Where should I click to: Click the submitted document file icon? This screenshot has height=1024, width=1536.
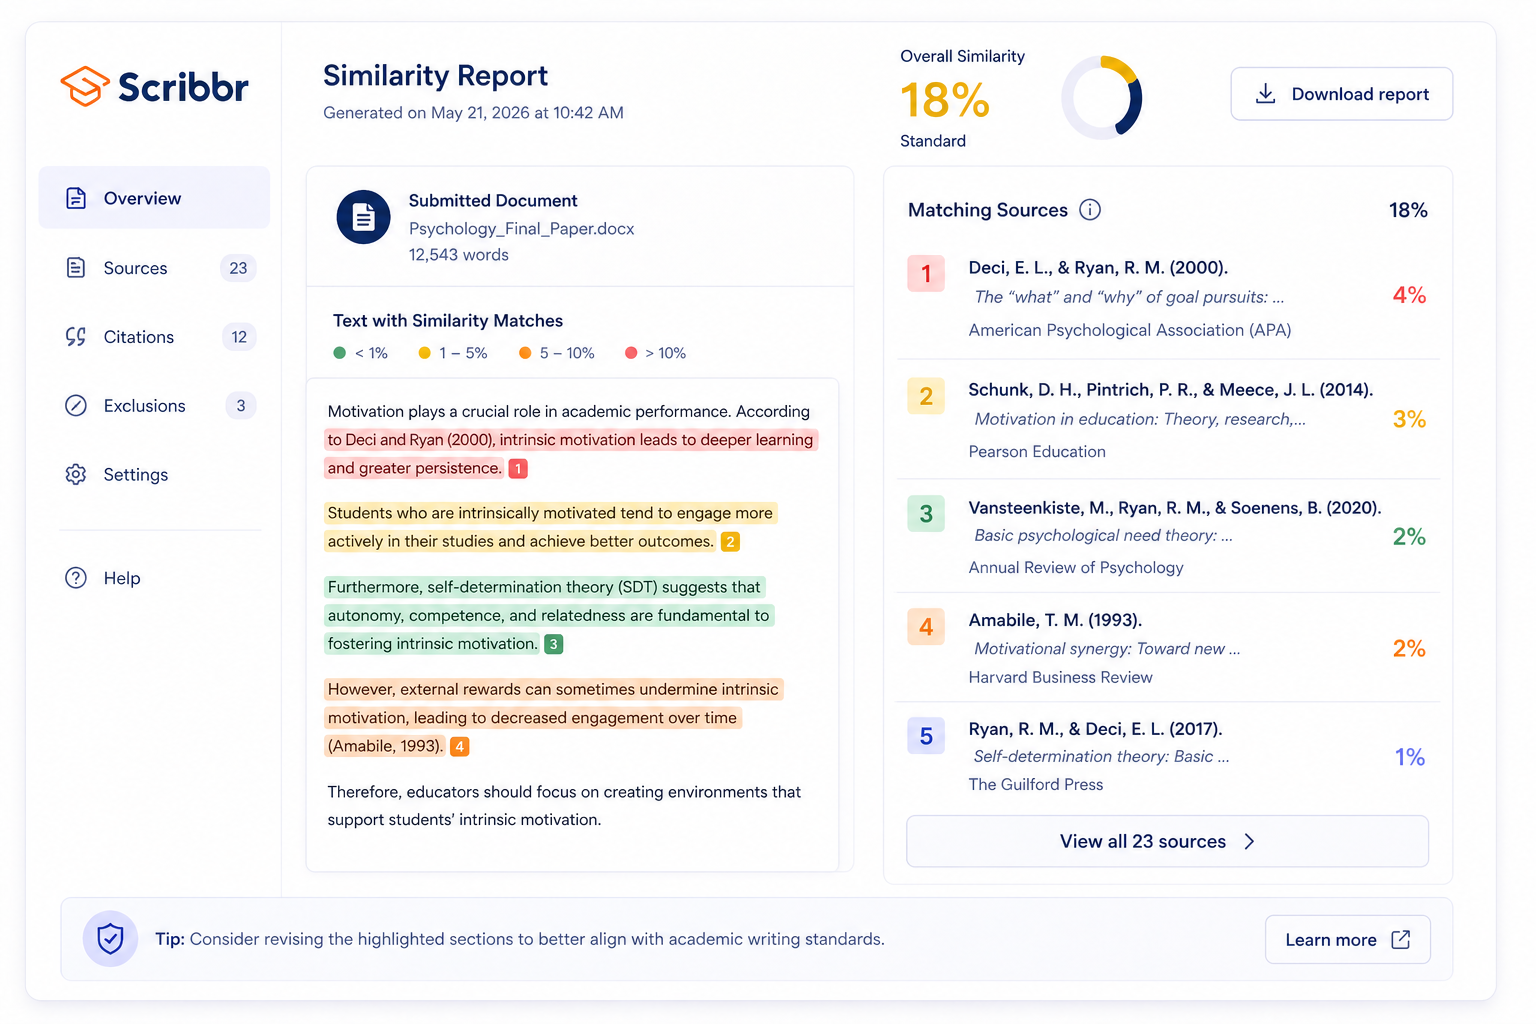coord(363,217)
